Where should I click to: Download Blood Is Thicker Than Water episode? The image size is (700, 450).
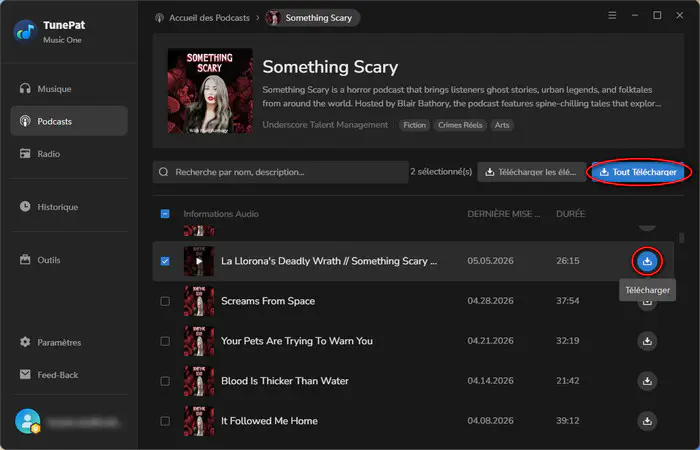click(647, 381)
